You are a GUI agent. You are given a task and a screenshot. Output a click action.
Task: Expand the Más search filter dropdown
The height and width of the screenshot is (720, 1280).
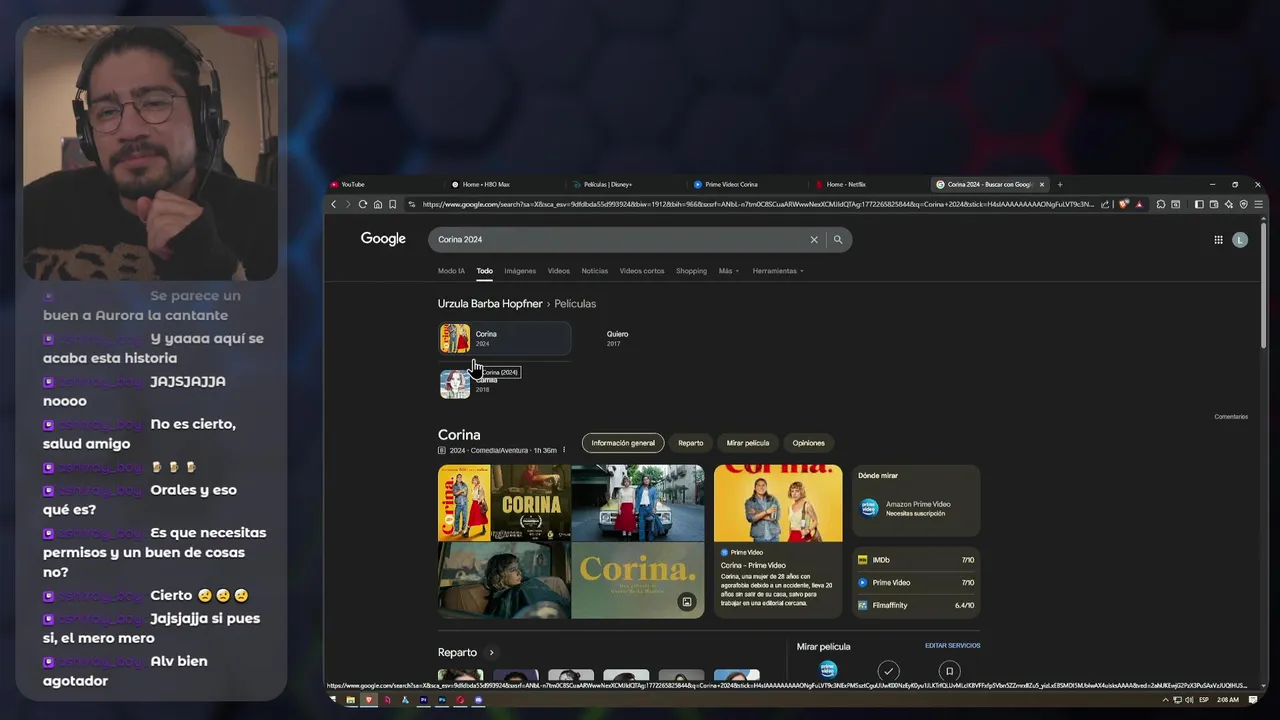click(x=729, y=271)
